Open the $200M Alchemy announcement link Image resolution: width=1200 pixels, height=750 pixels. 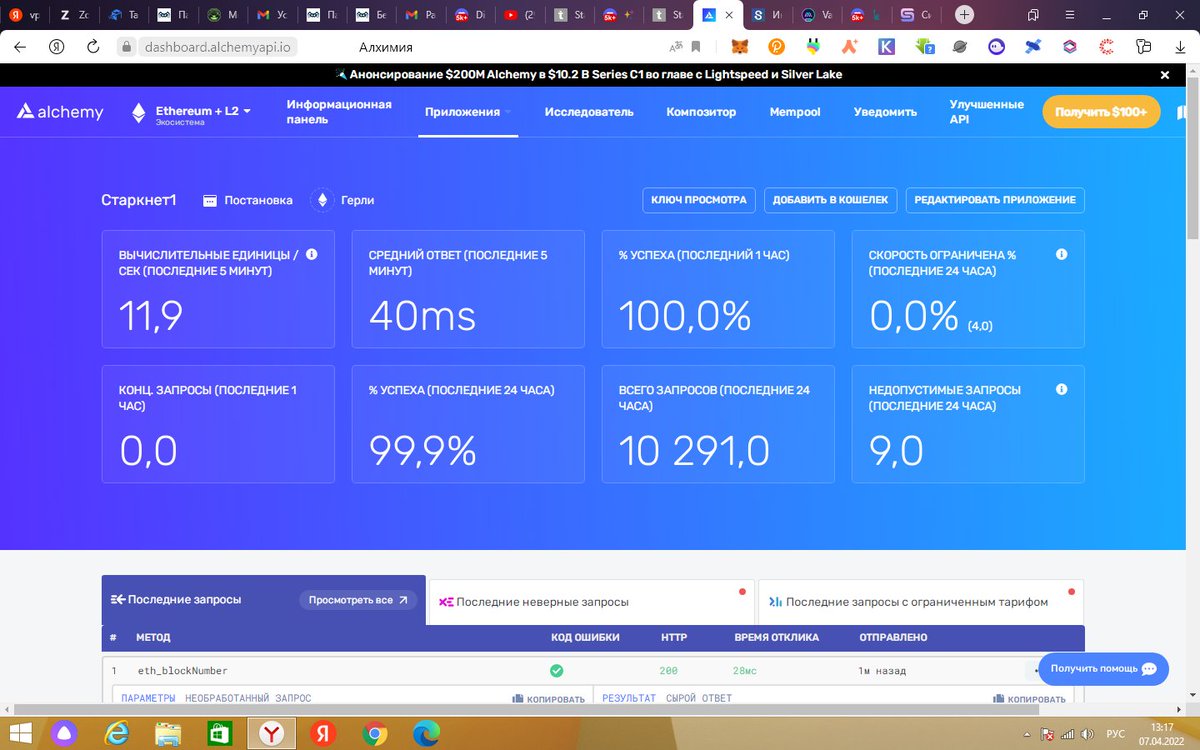590,75
